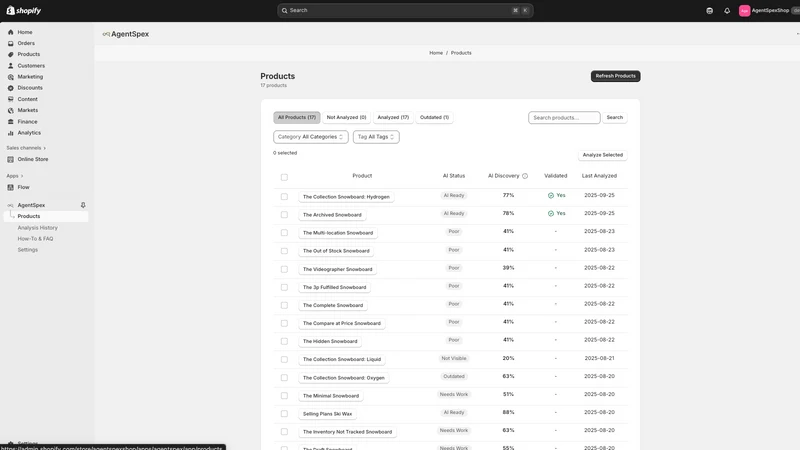Click the AgentSpex header logo icon

[x=106, y=34]
